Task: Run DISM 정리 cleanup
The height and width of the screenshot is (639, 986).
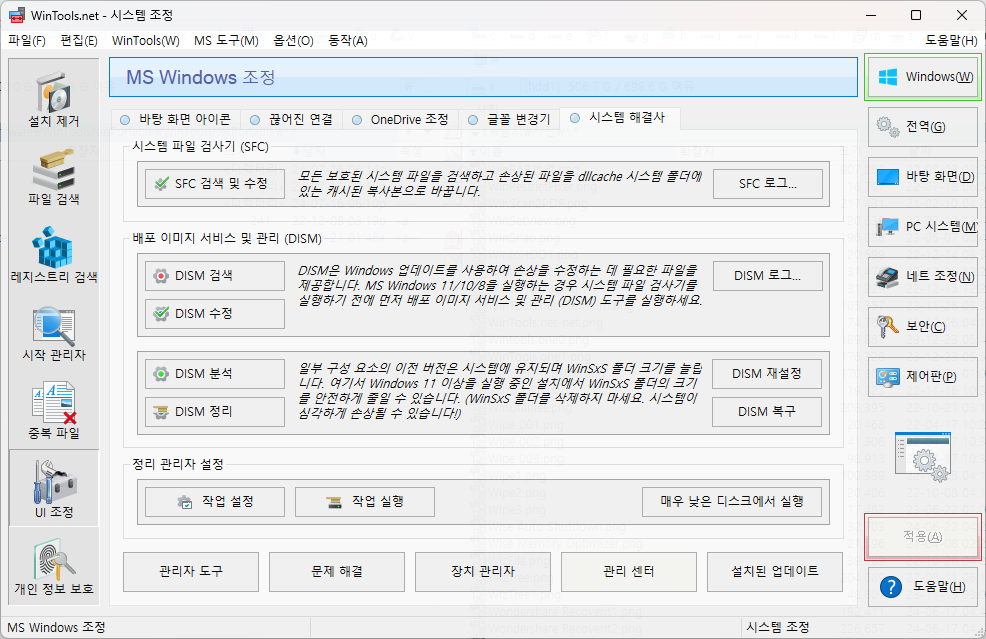Action: point(214,411)
